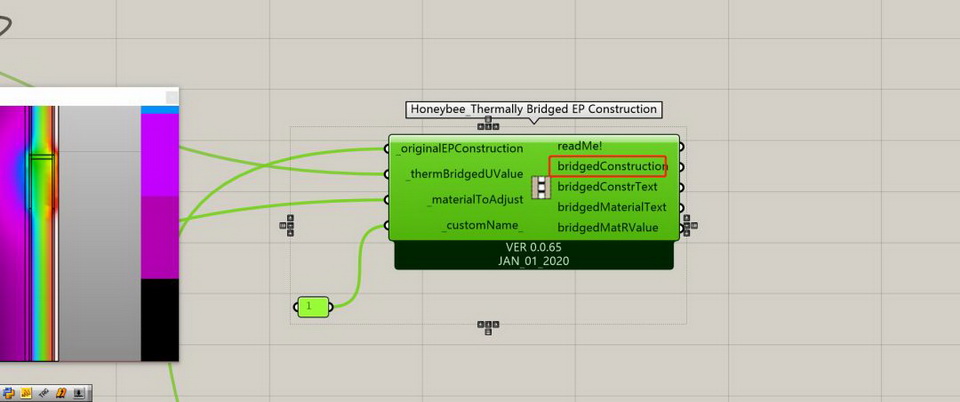Image resolution: width=960 pixels, height=402 pixels.
Task: Click the download arrow icon in bottom toolbar
Action: click(x=77, y=393)
